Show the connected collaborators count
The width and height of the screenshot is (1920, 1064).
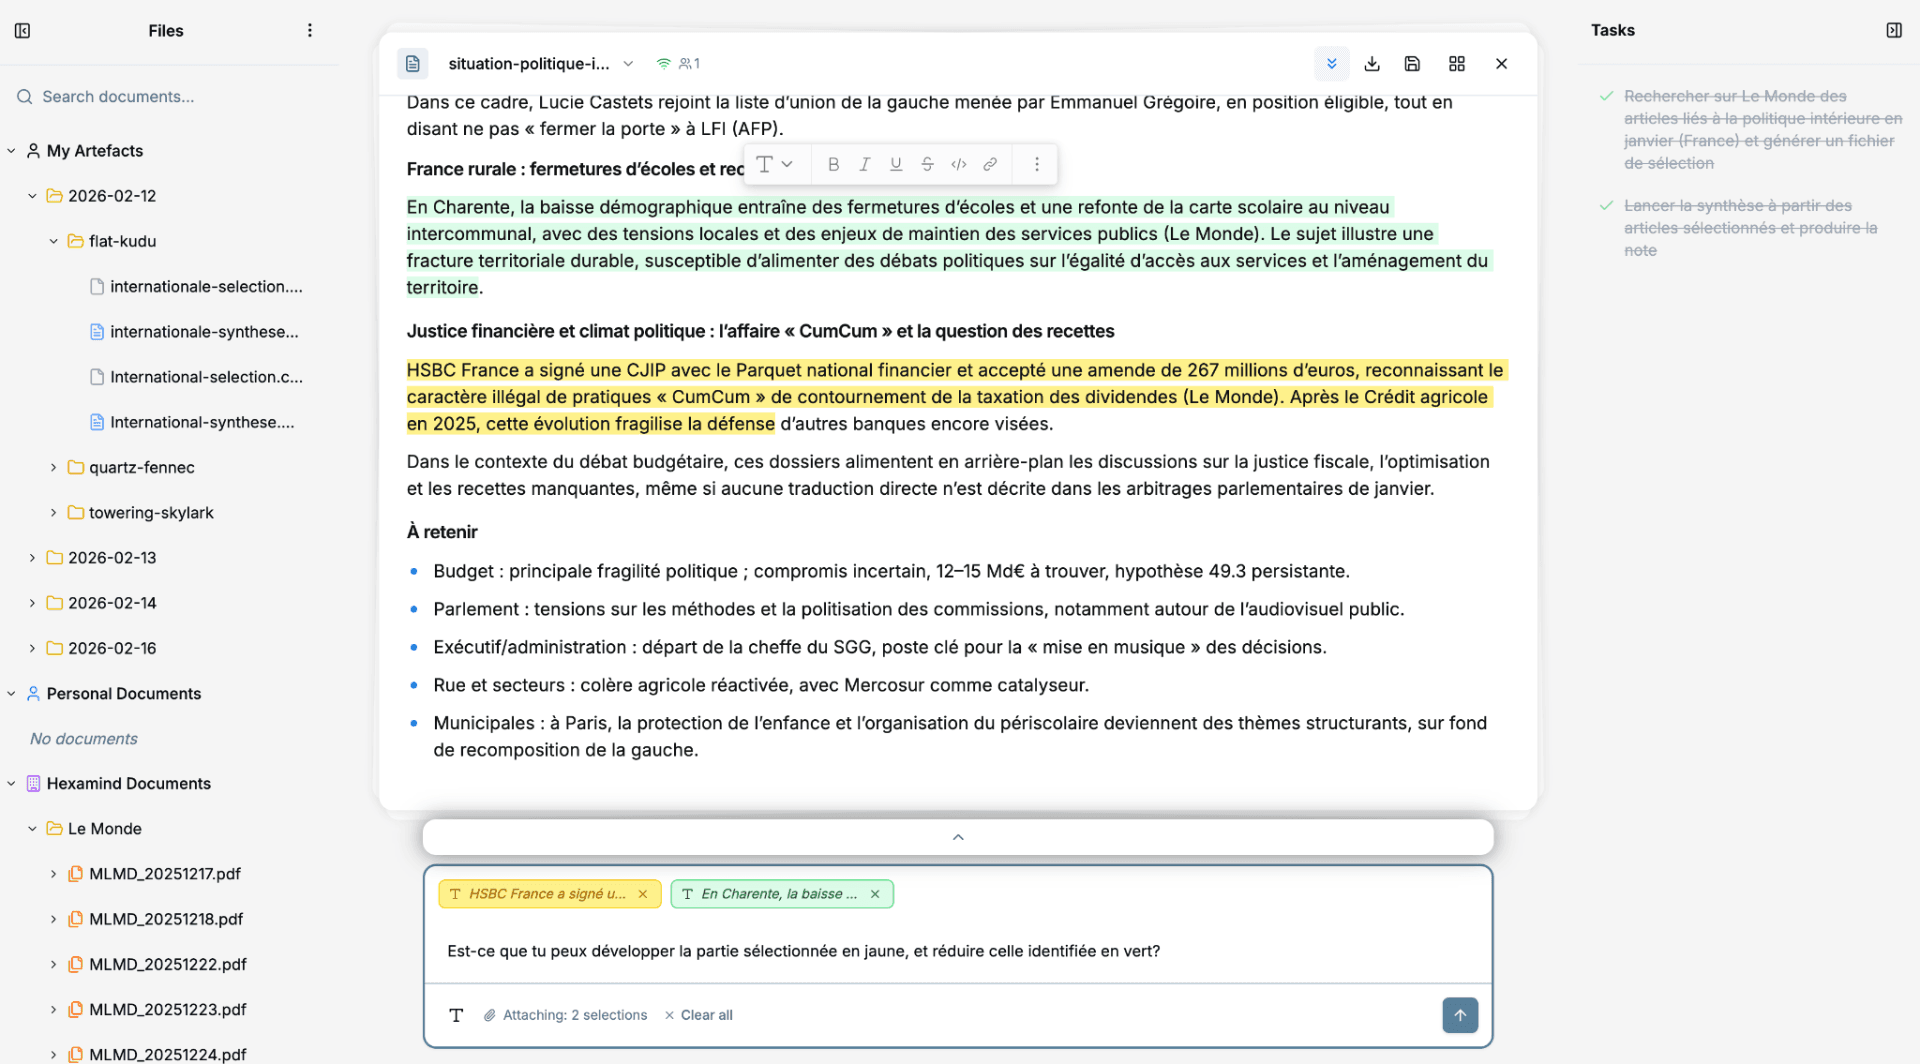pos(689,64)
